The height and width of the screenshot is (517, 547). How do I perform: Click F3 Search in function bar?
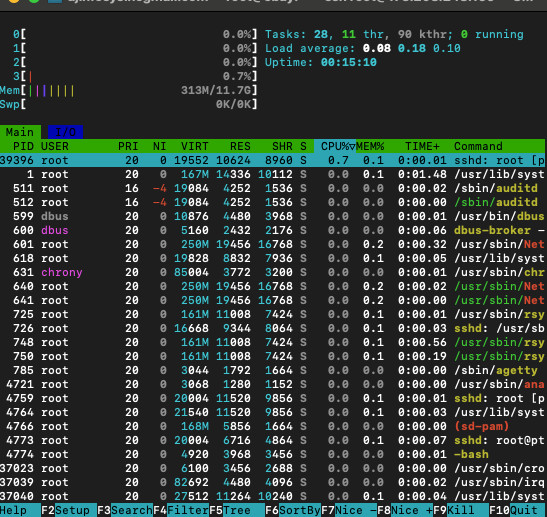pos(125,510)
